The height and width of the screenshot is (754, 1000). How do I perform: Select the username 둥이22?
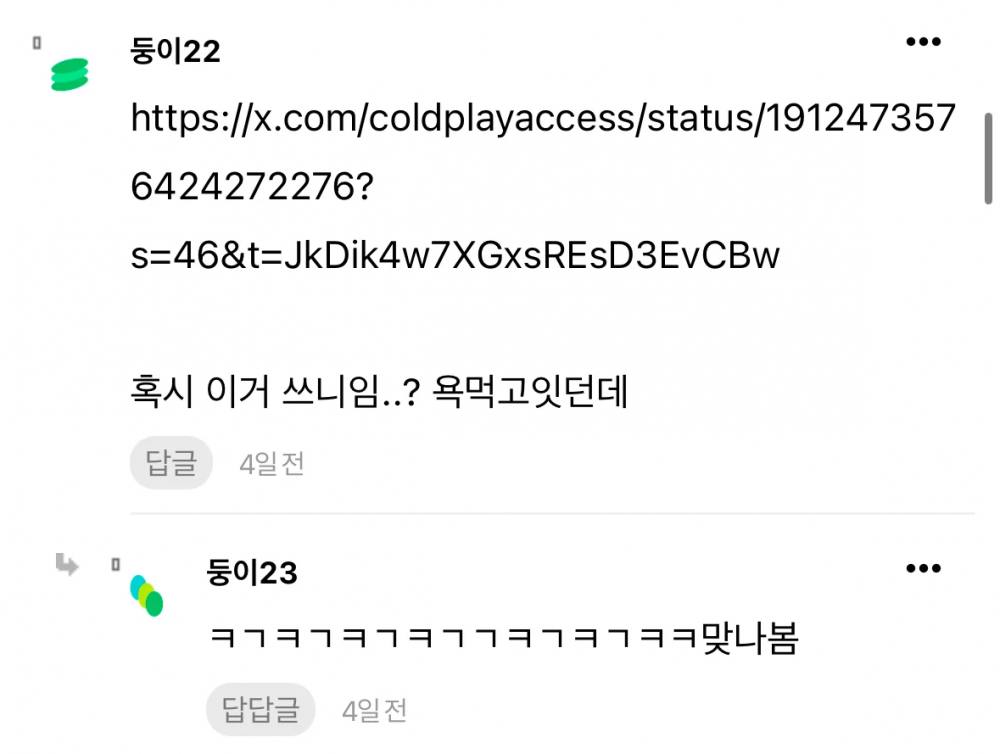[x=175, y=51]
